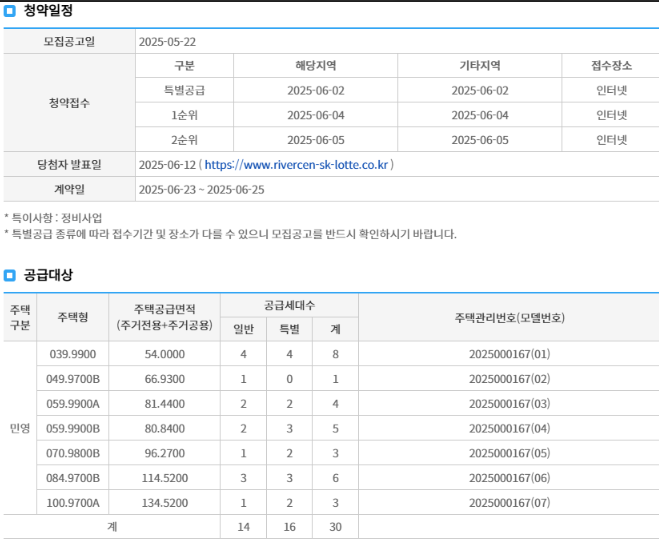Click the announcement date '2025-05-22'
This screenshot has height=541, width=659.
167,42
